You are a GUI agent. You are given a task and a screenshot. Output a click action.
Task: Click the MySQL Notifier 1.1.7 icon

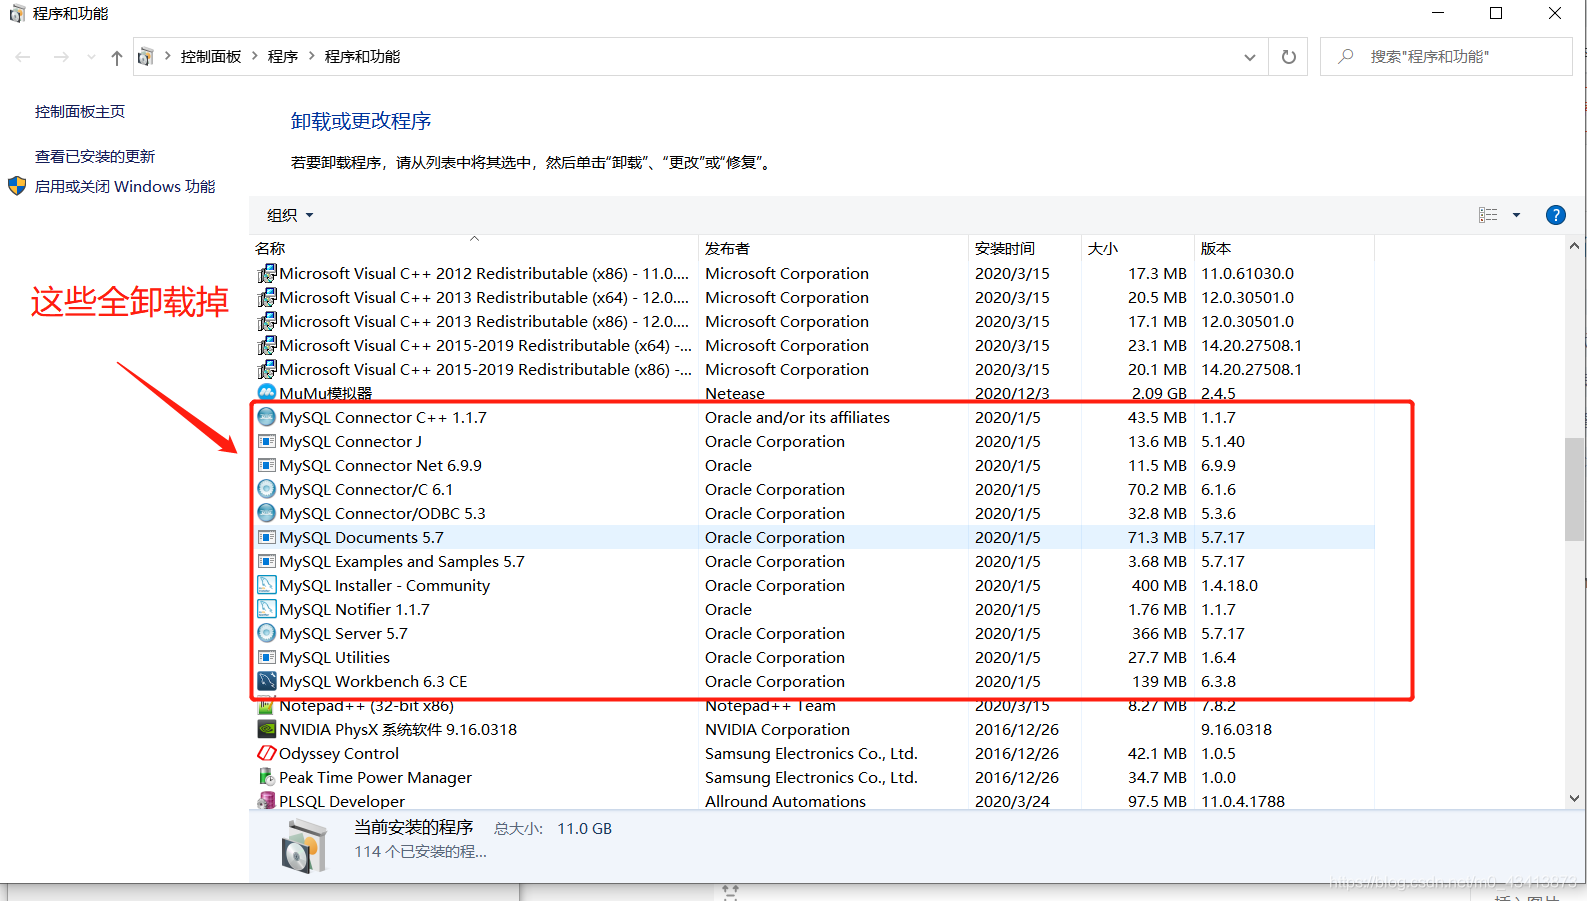pos(266,609)
